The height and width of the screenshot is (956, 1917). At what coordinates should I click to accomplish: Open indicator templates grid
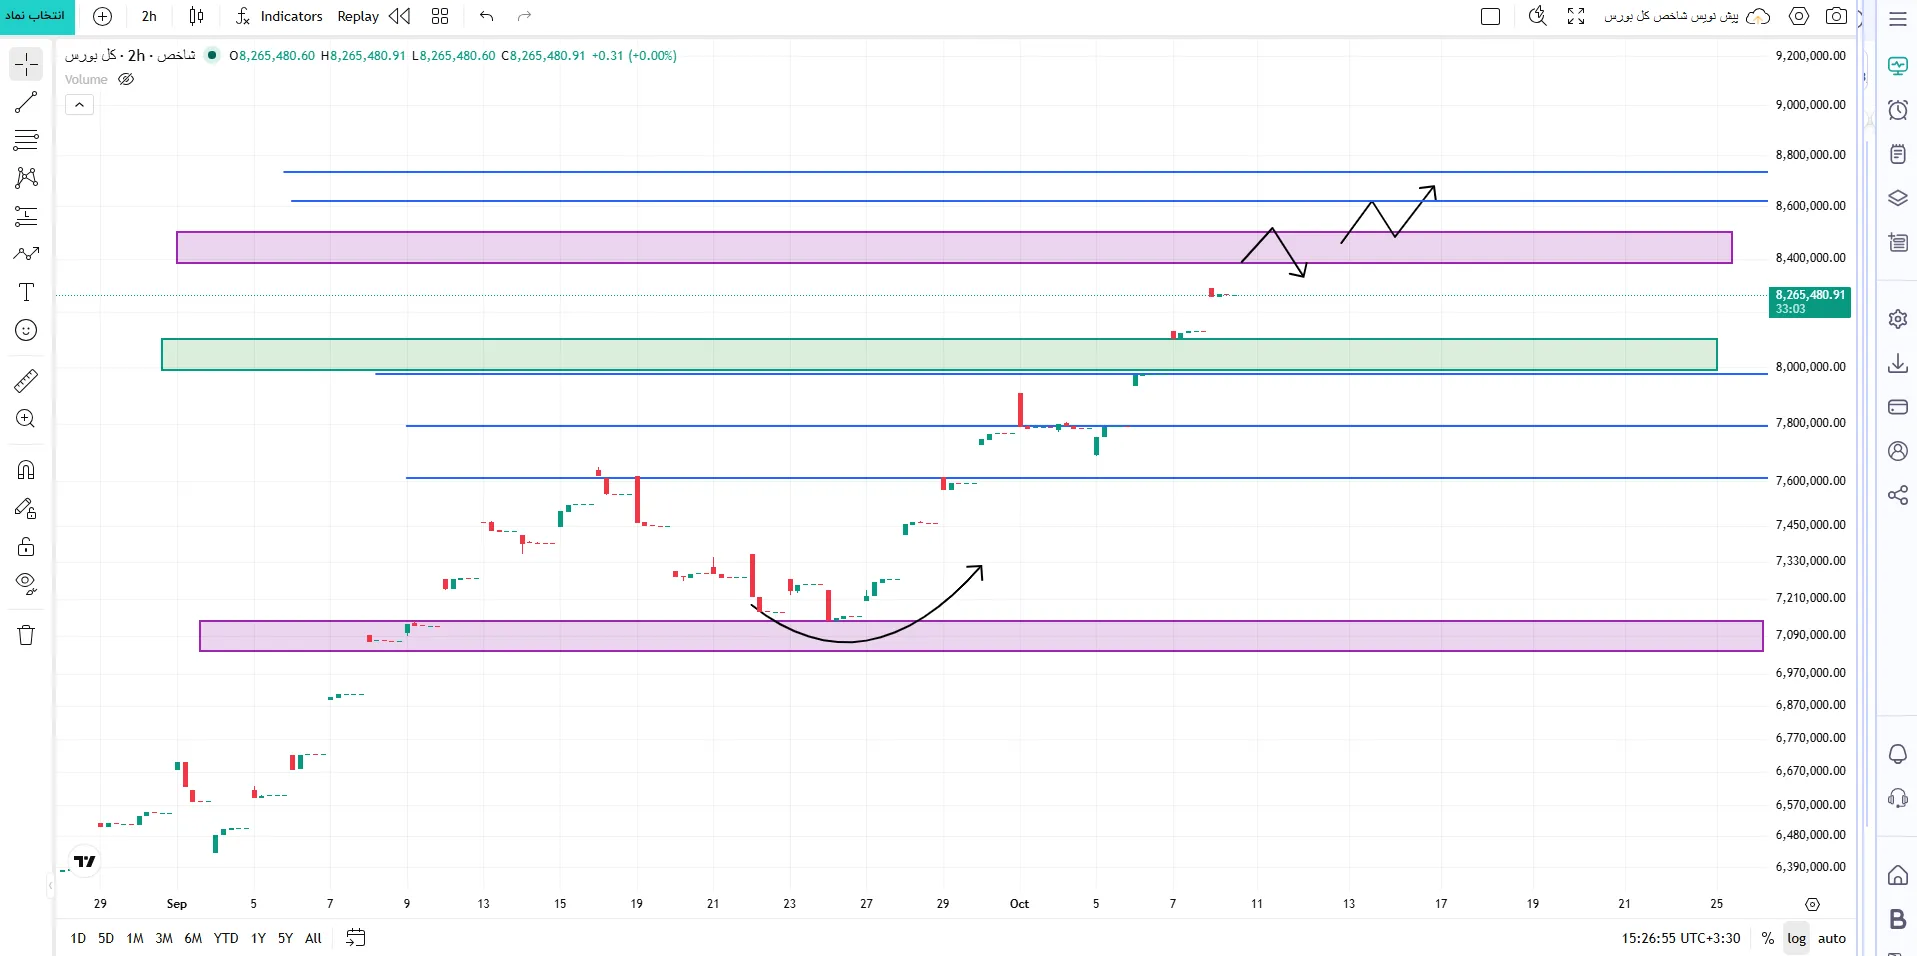tap(440, 16)
